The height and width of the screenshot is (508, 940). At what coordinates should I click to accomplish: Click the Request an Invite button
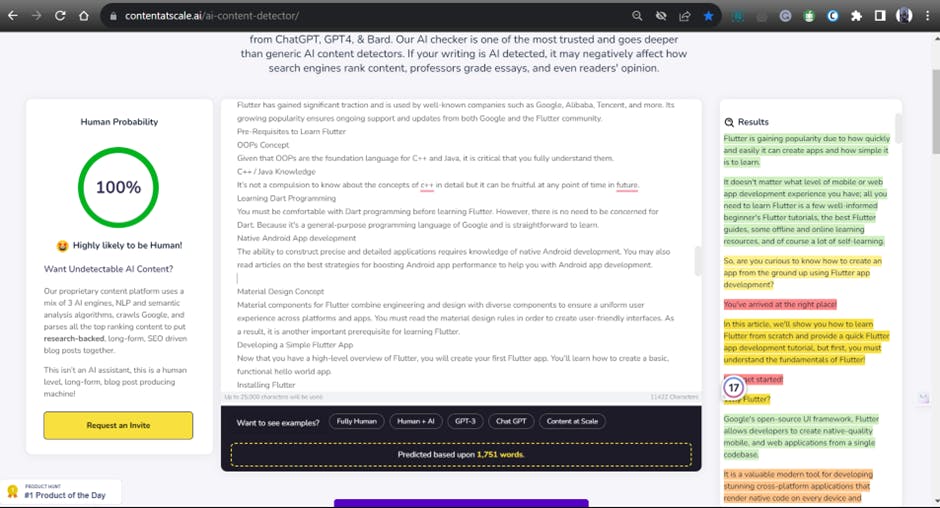118,425
